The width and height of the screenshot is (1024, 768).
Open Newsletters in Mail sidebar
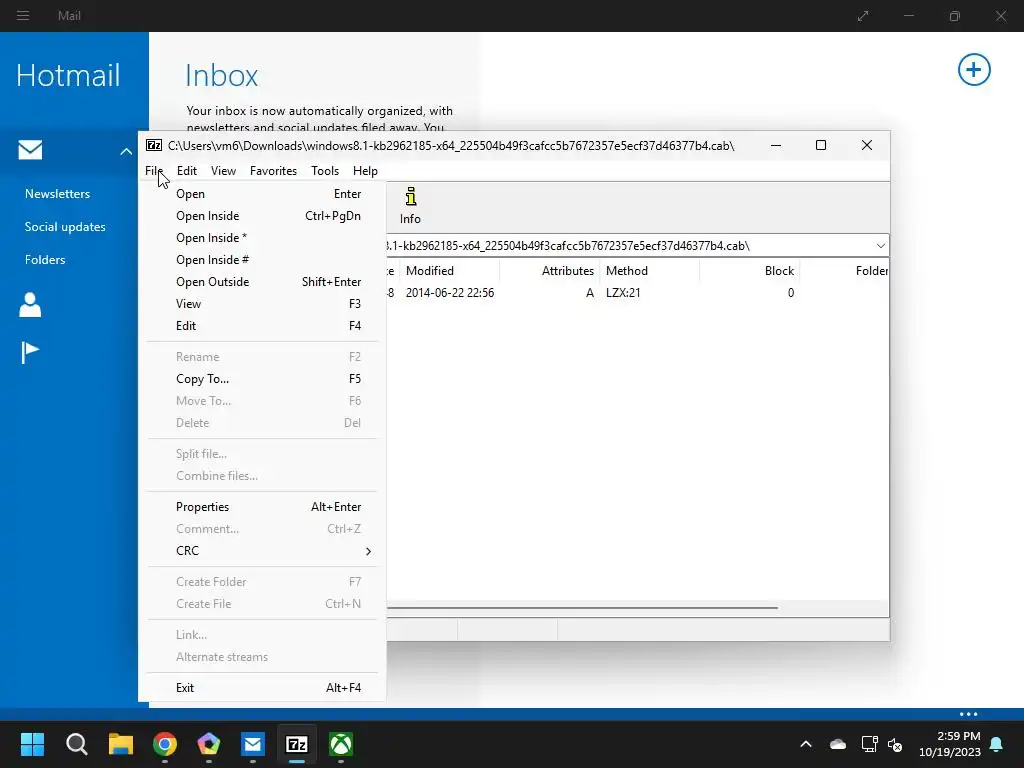57,194
